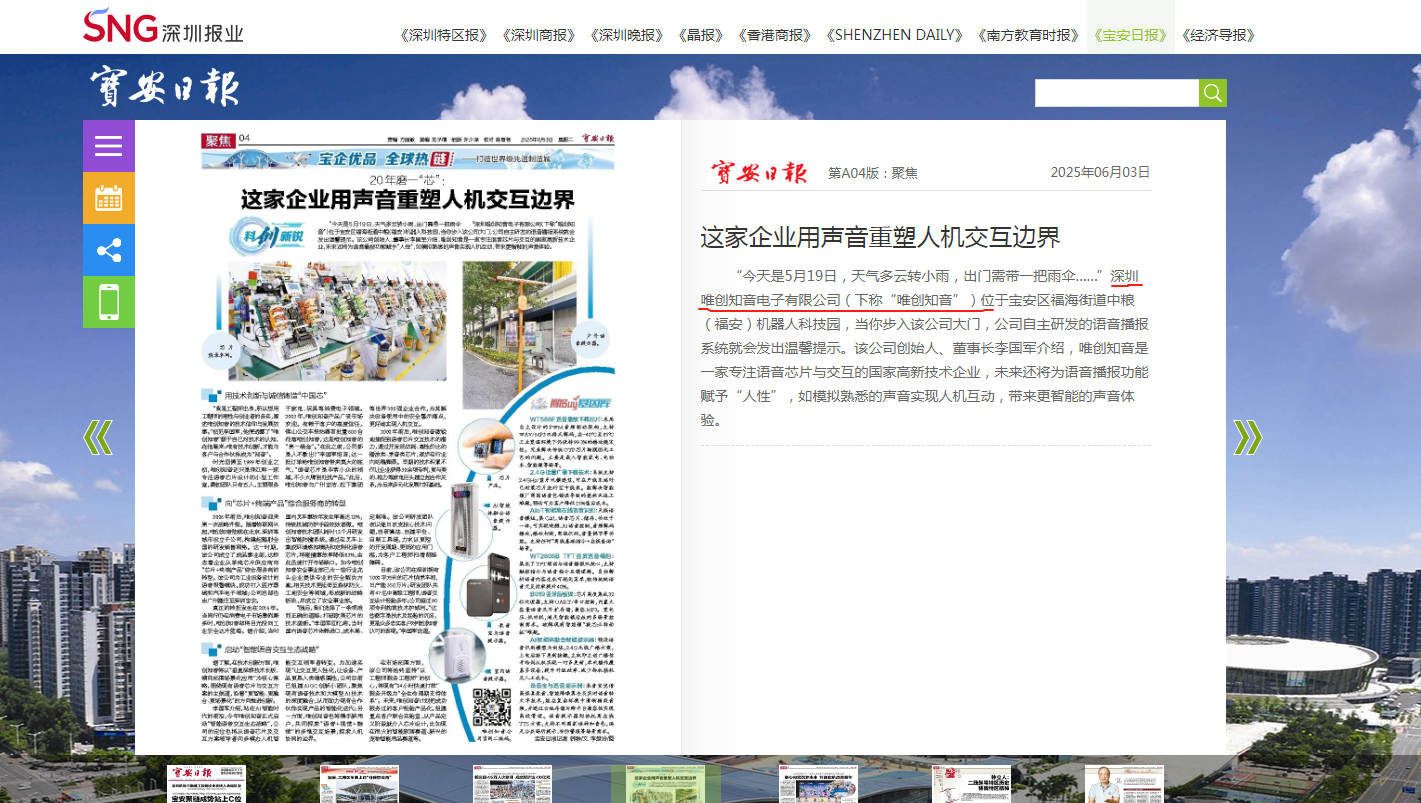Click article title 这家企业用声音重塑人机交互边界
The width and height of the screenshot is (1421, 803).
point(880,238)
